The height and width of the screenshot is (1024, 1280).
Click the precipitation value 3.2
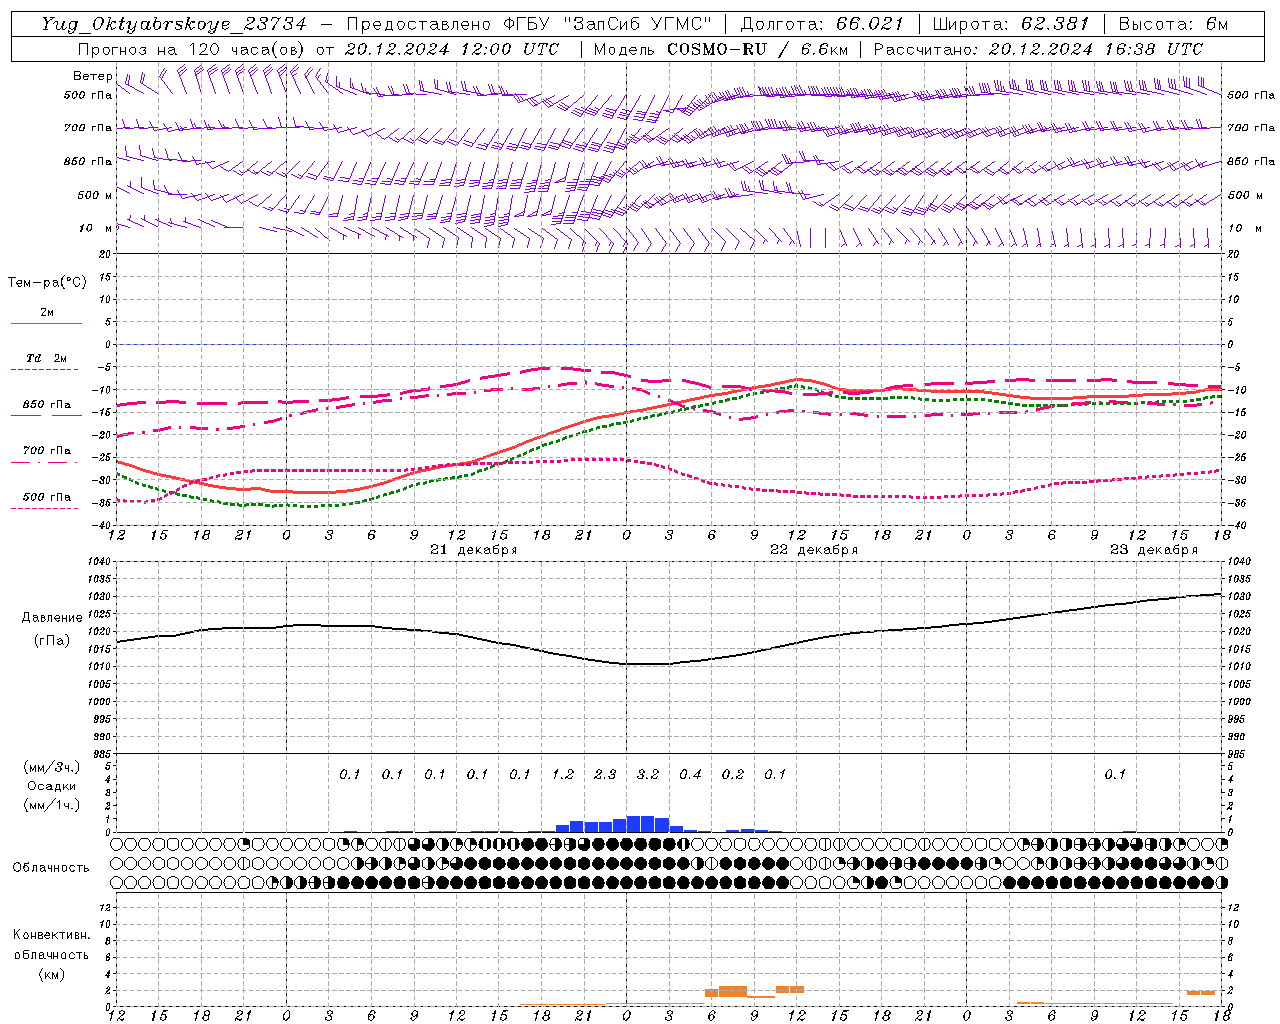648,774
